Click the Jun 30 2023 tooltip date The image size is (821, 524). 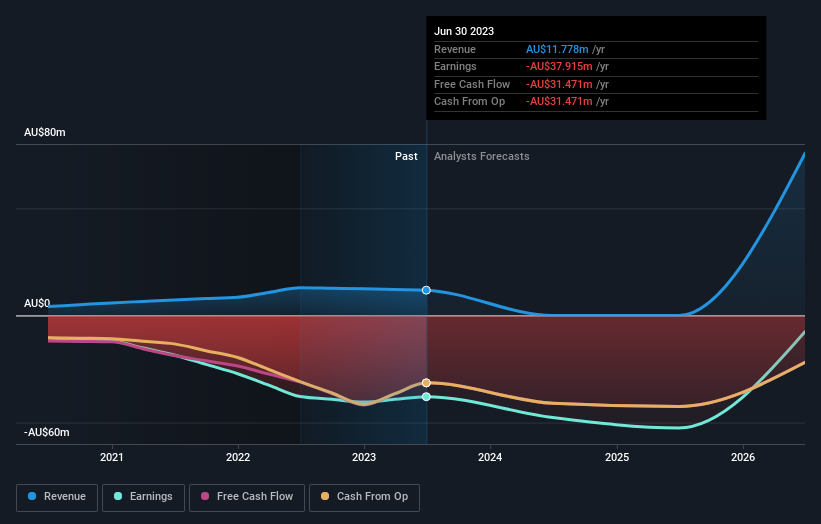pyautogui.click(x=464, y=31)
